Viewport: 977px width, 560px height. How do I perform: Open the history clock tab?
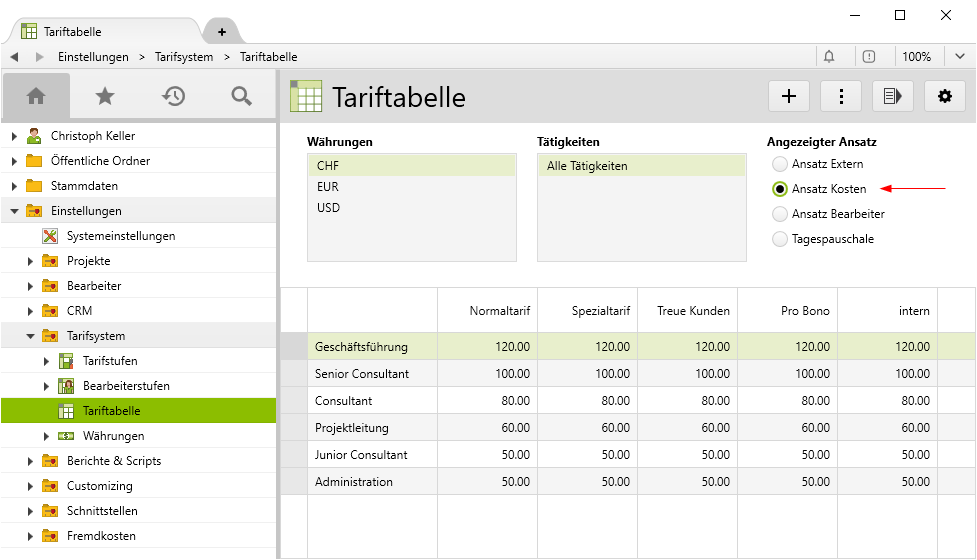174,96
